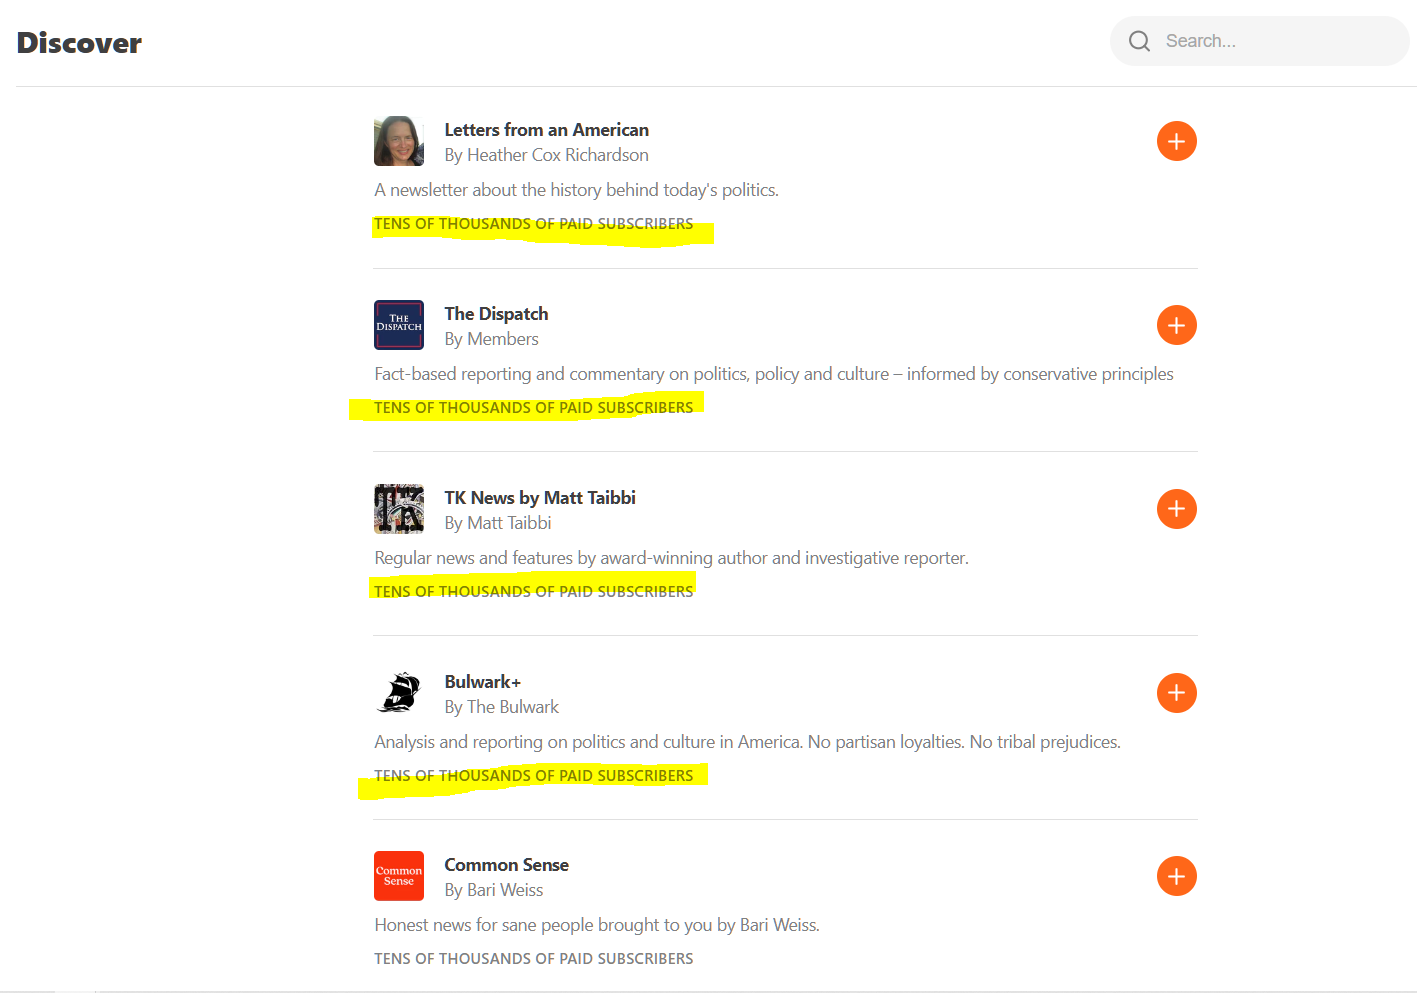This screenshot has width=1417, height=993.
Task: Click the 'Fact-based reporting and commentary' description
Action: (x=773, y=374)
